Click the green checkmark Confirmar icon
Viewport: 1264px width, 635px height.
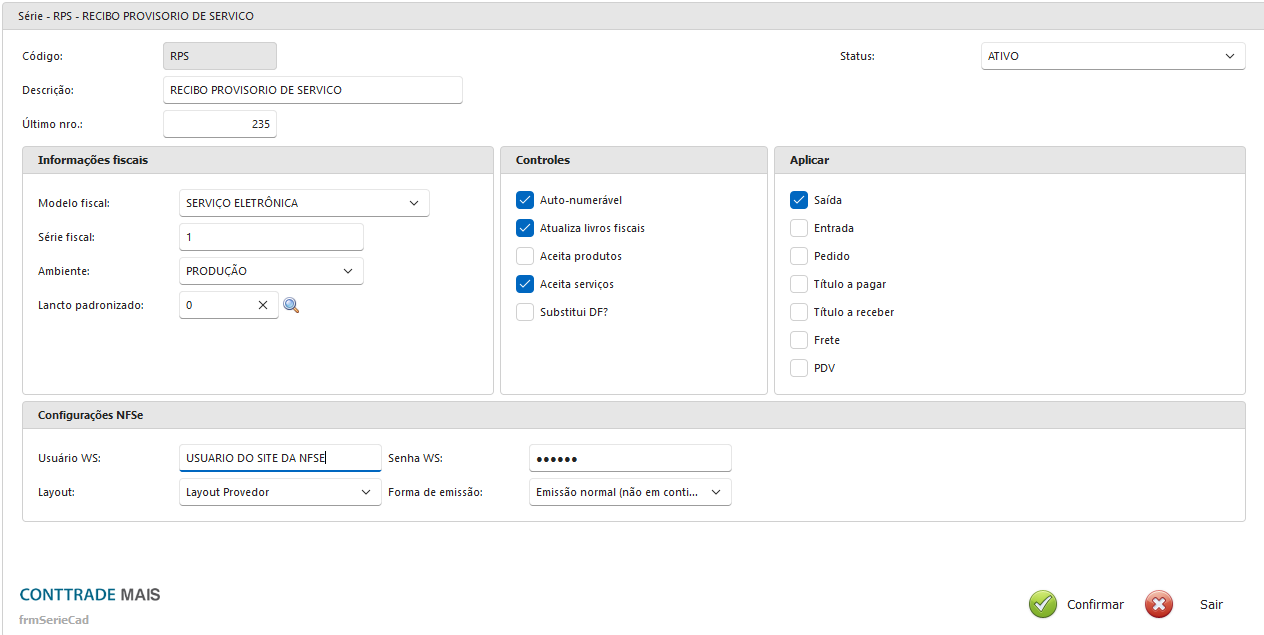1043,604
